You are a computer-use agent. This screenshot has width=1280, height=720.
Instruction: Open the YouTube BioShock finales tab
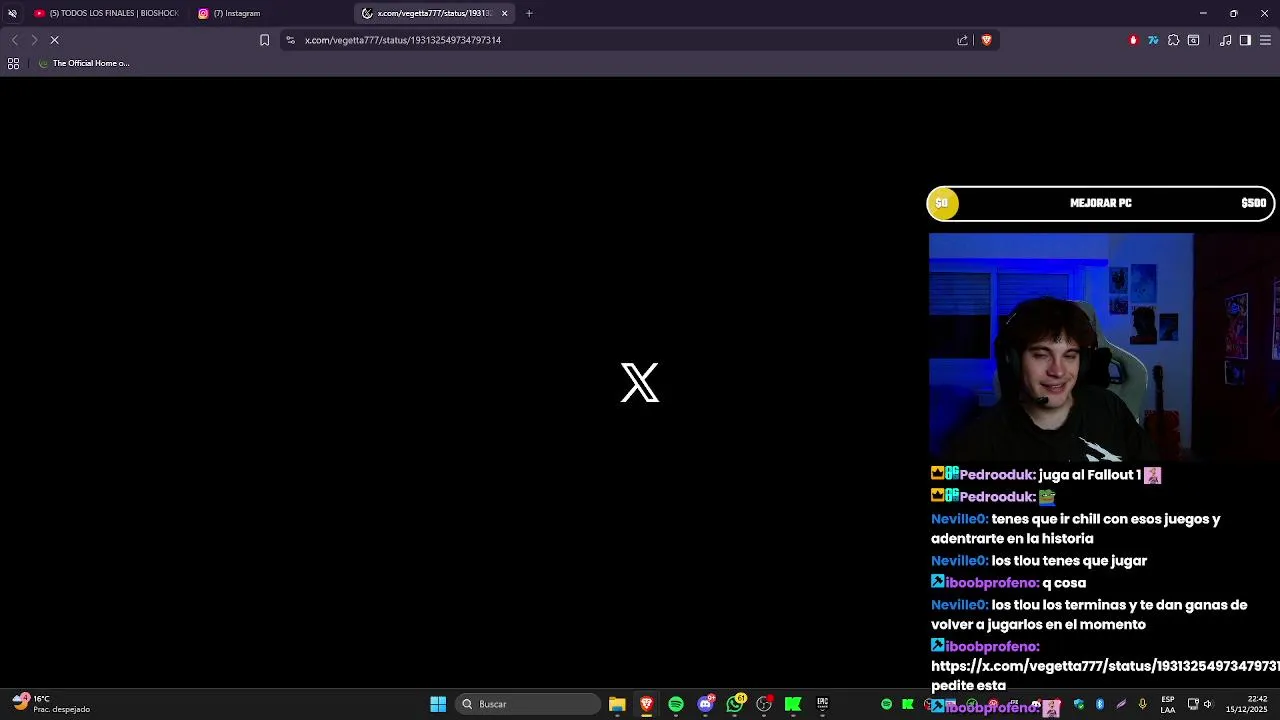click(105, 13)
